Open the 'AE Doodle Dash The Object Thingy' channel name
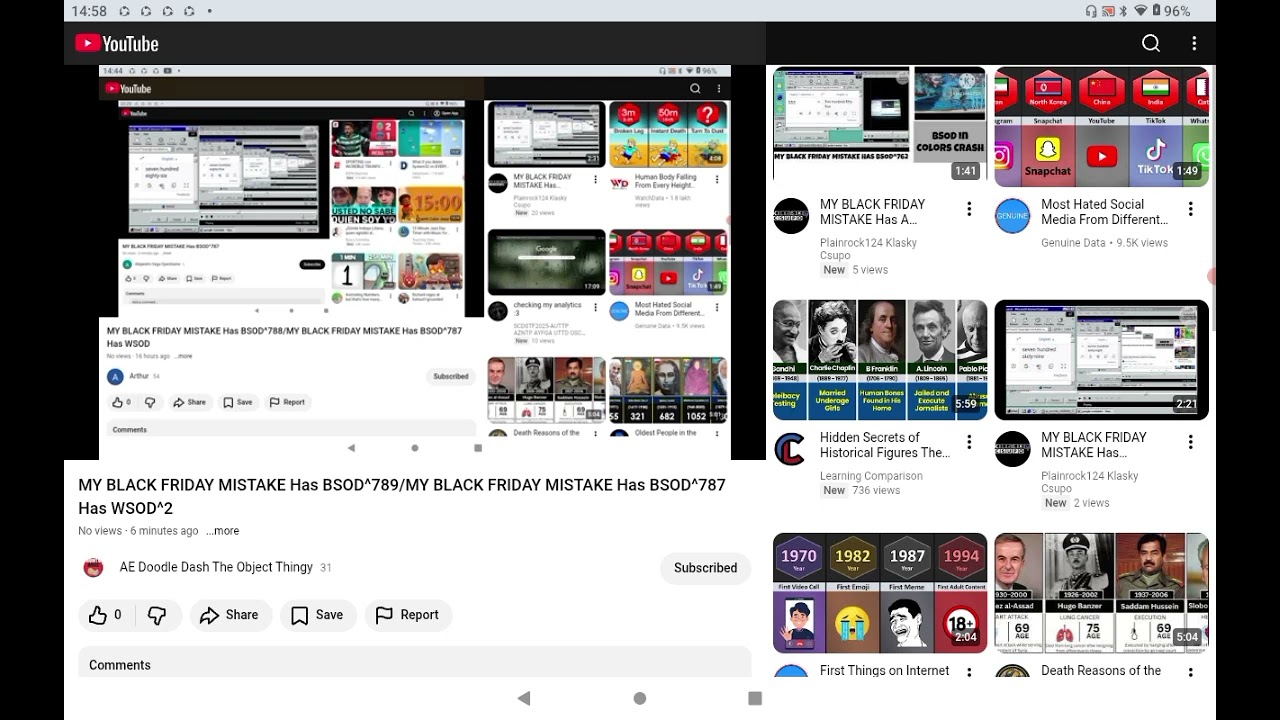 [x=216, y=567]
